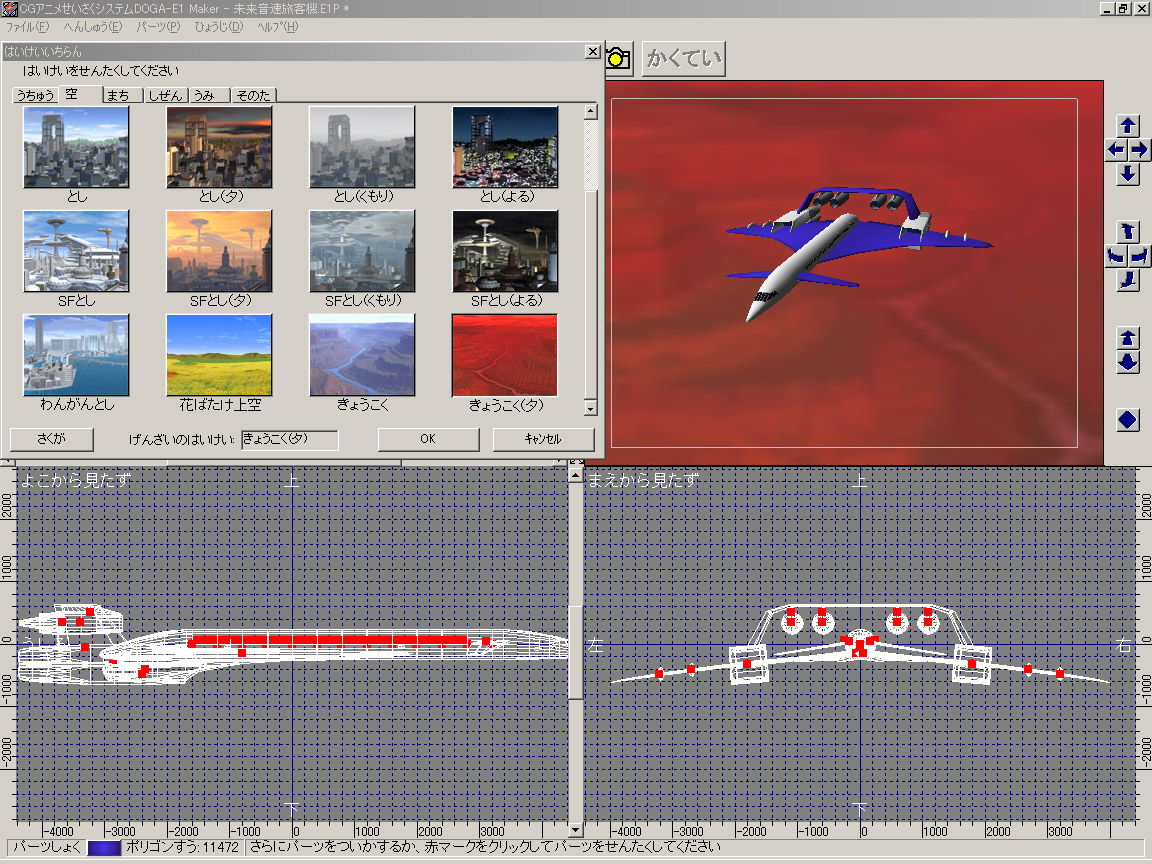Click the zoom-out double down arrow

[x=1128, y=362]
